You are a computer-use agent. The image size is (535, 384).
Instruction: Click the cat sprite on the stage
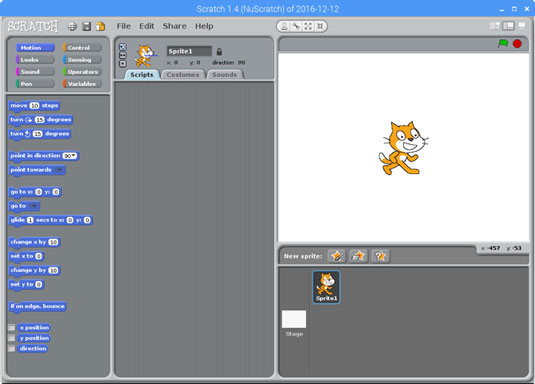403,148
